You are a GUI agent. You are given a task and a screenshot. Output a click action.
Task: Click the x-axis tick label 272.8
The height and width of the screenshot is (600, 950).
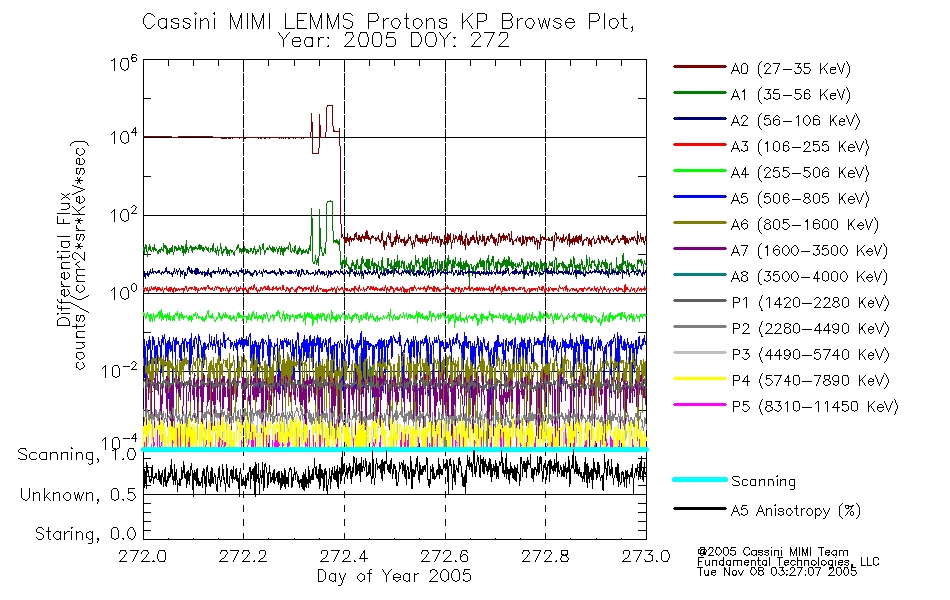click(x=545, y=556)
